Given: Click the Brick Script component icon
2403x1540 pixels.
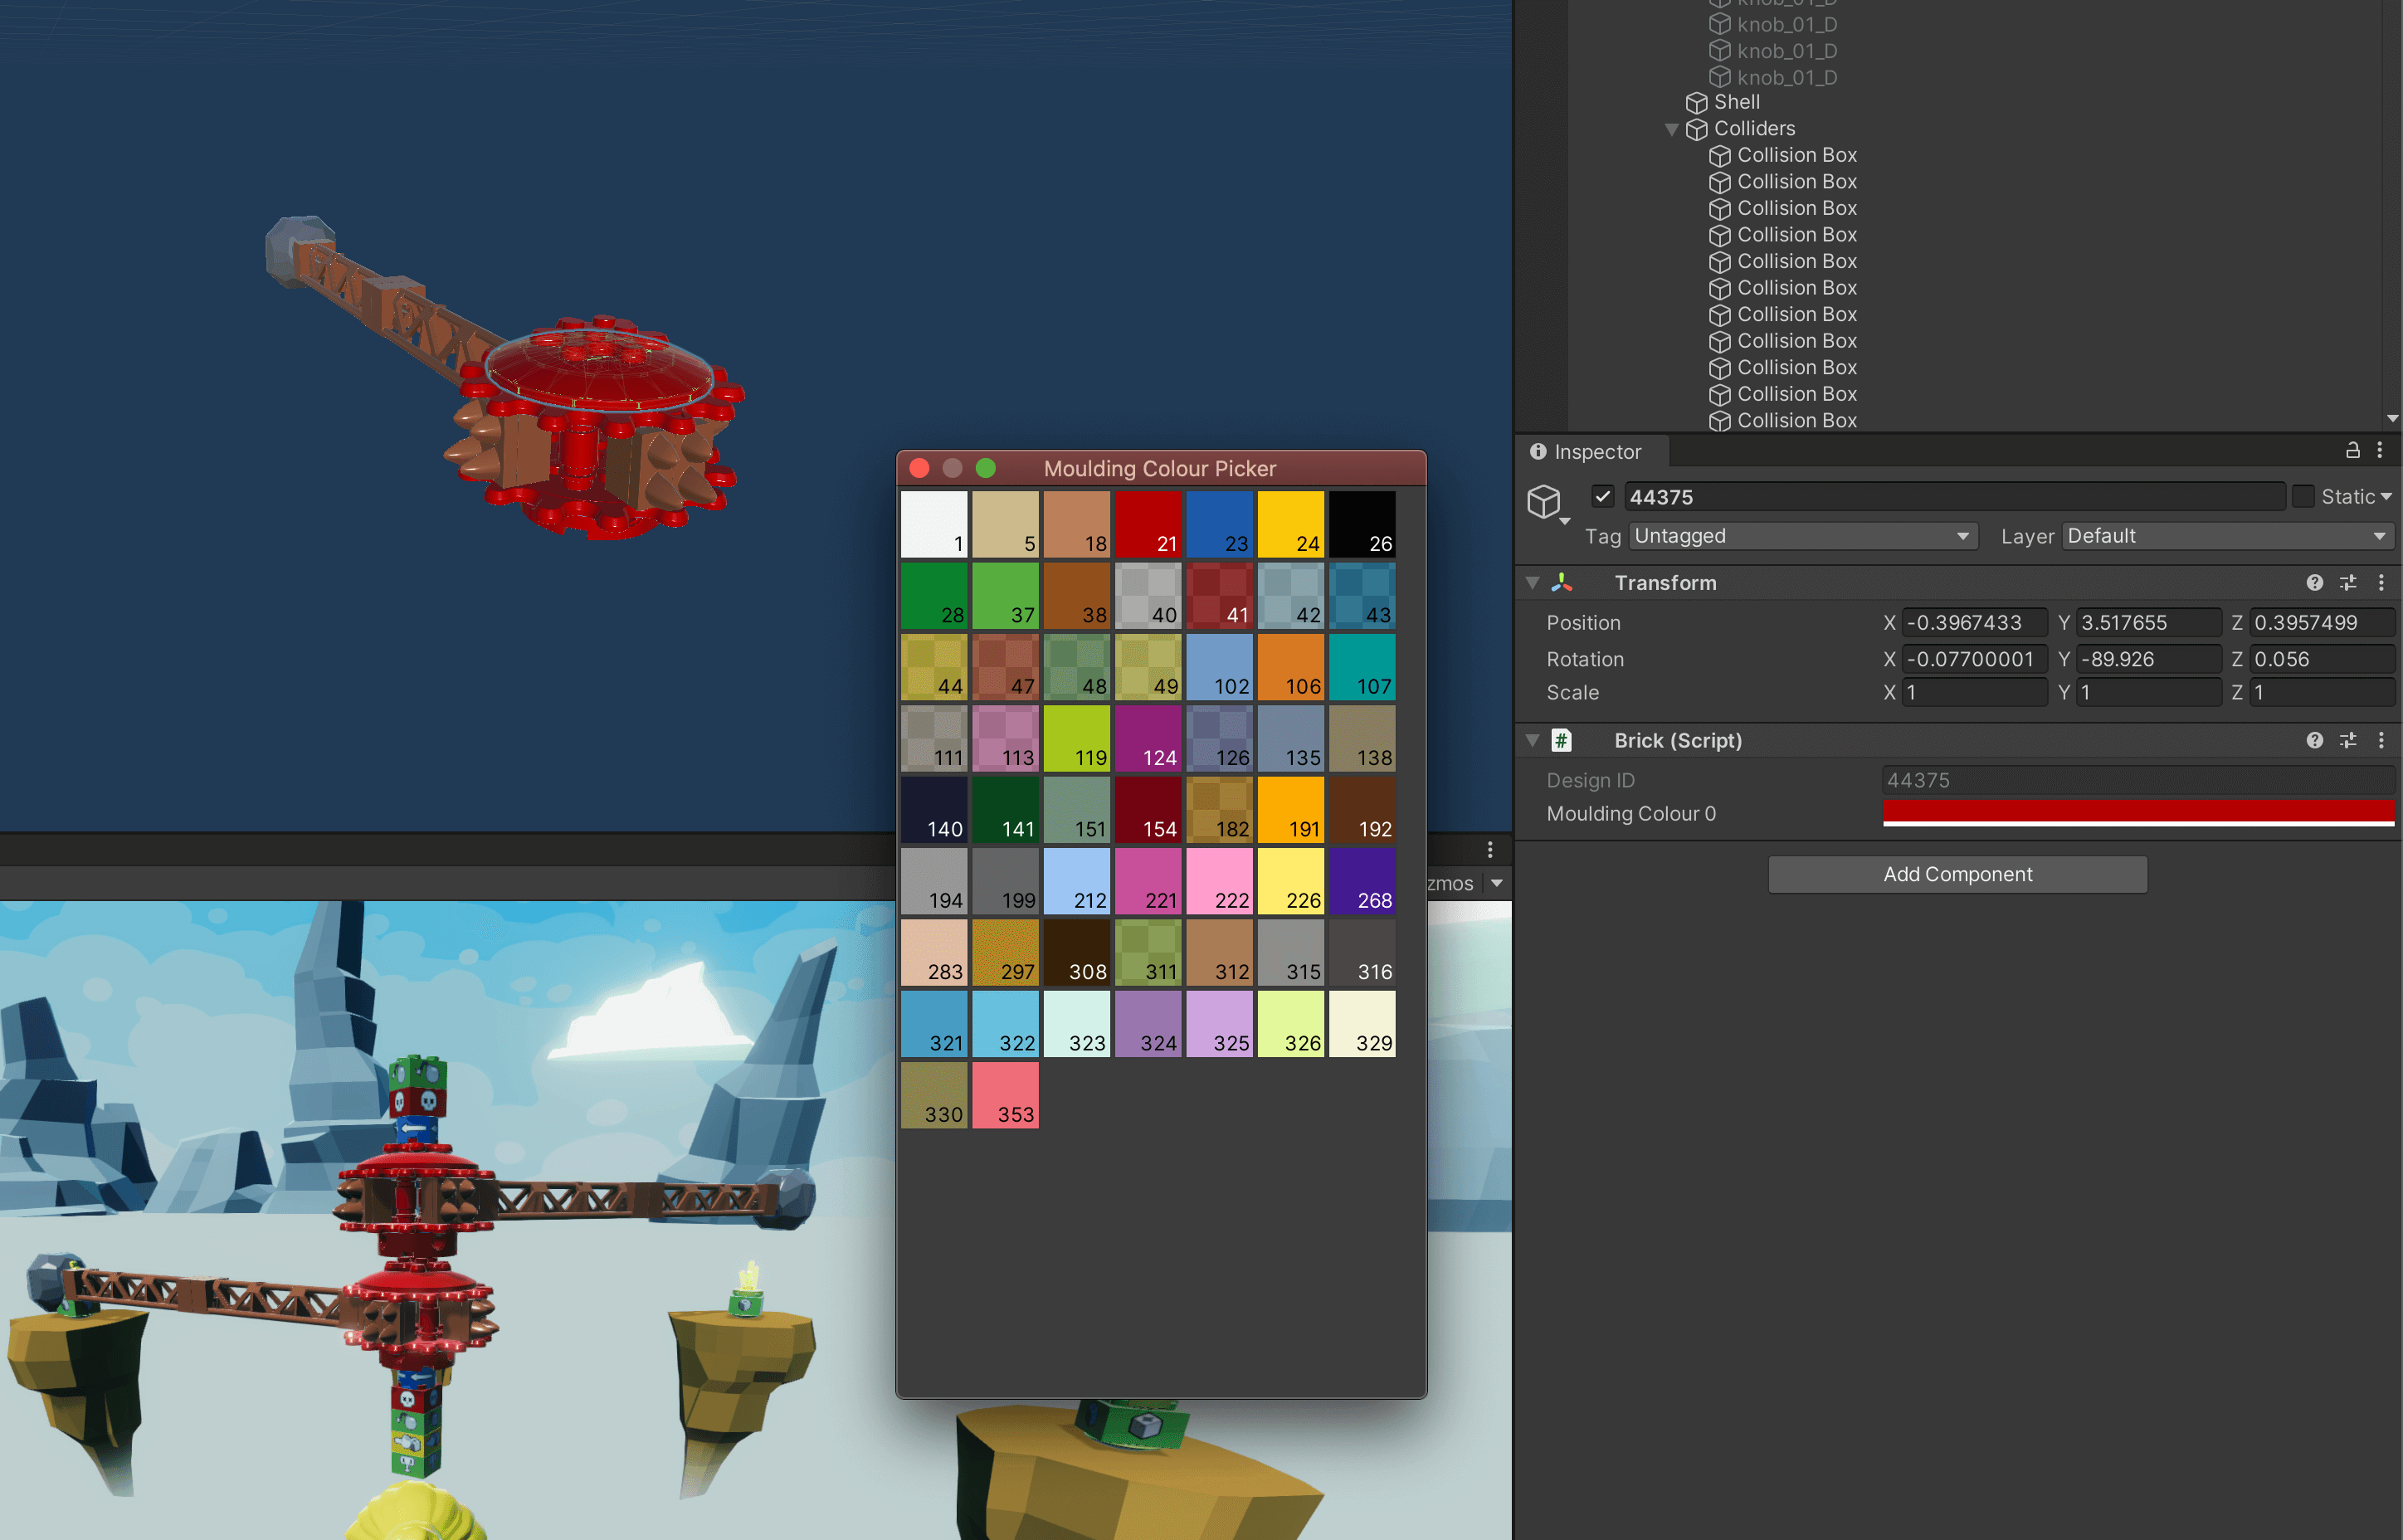Looking at the screenshot, I should 1562,738.
